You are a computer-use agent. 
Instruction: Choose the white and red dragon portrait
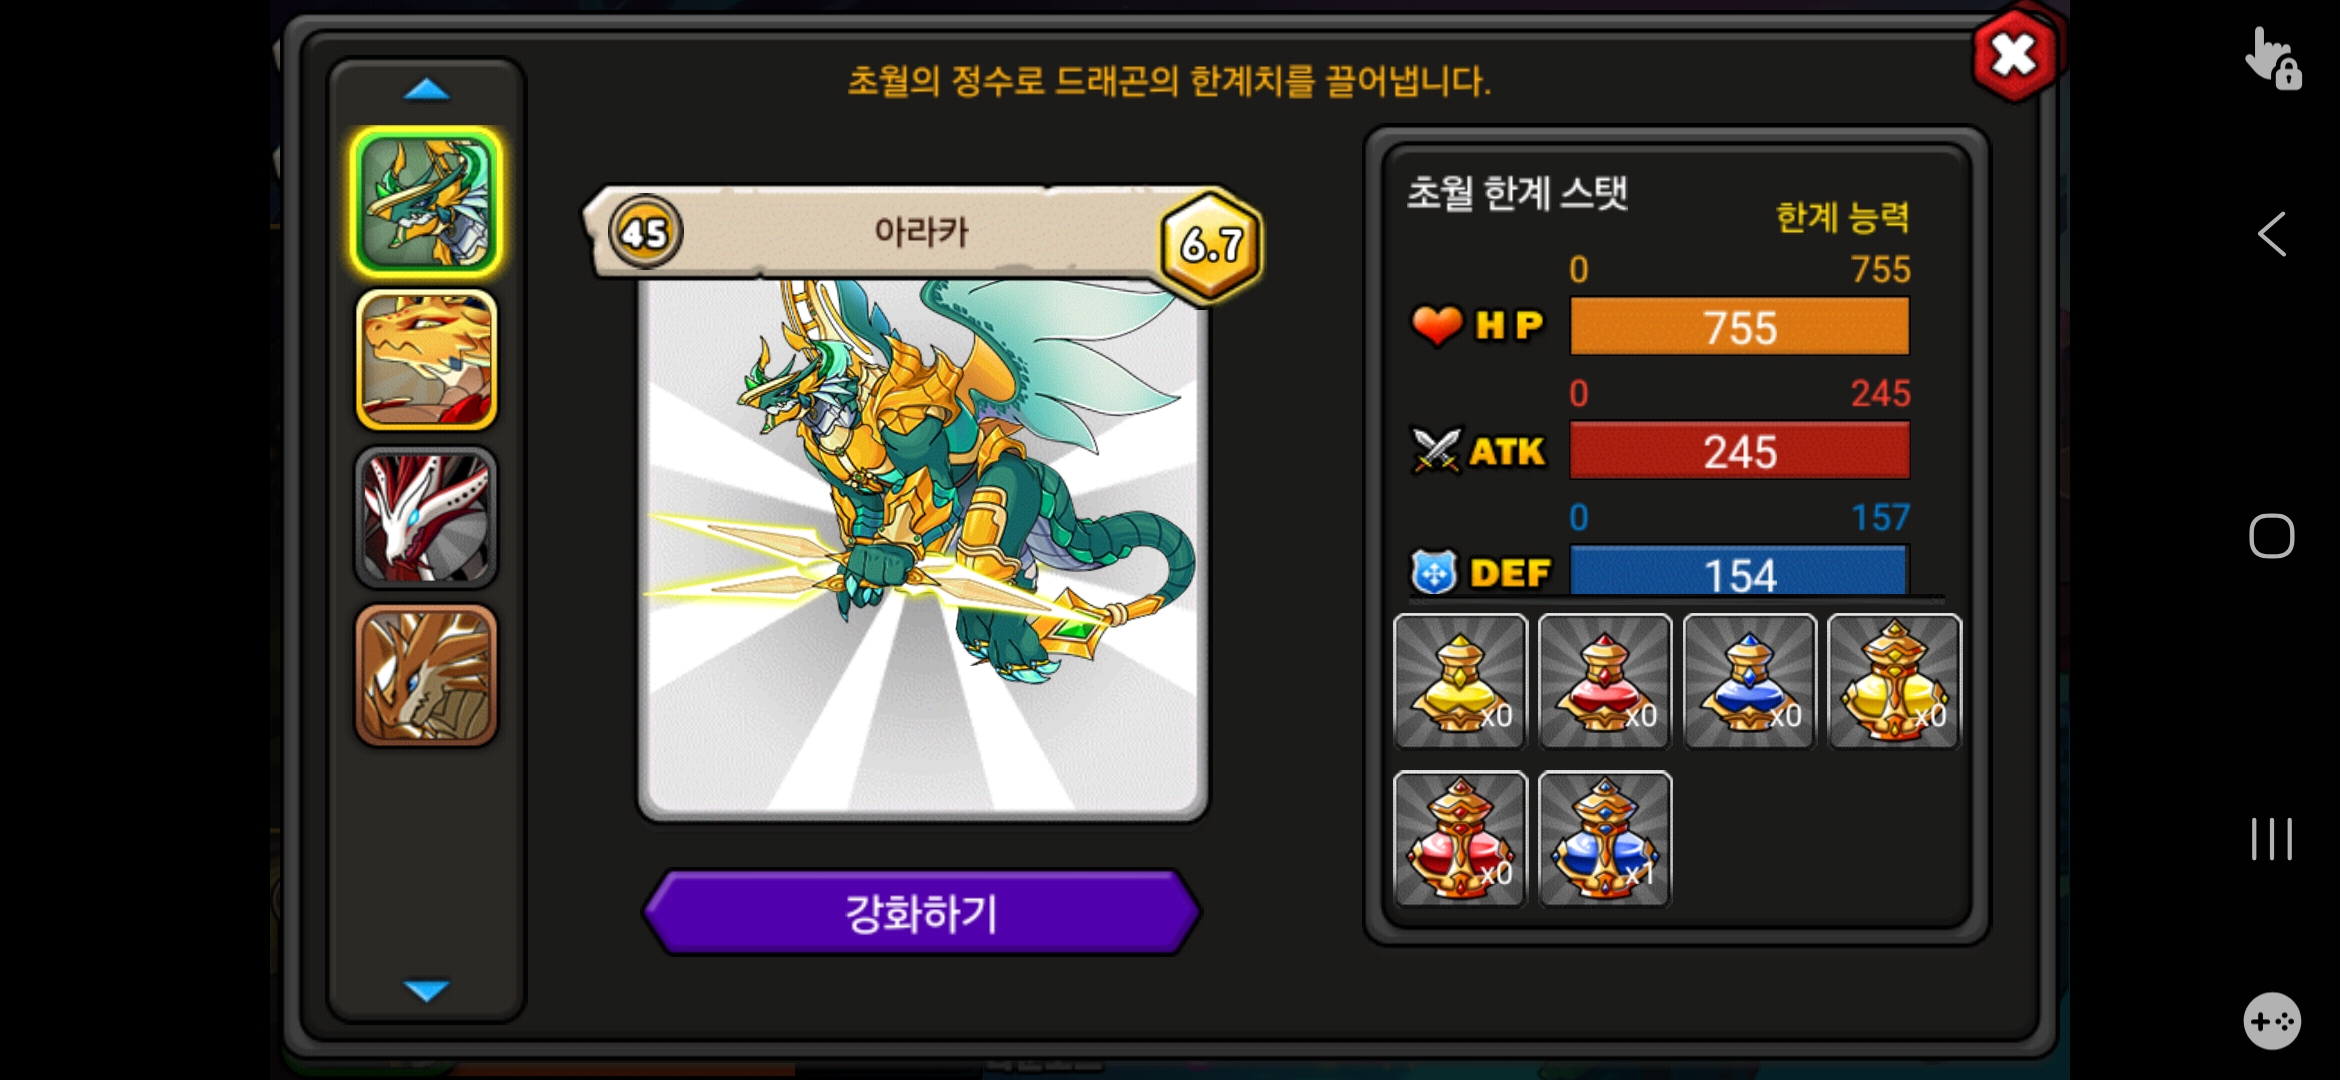point(426,517)
